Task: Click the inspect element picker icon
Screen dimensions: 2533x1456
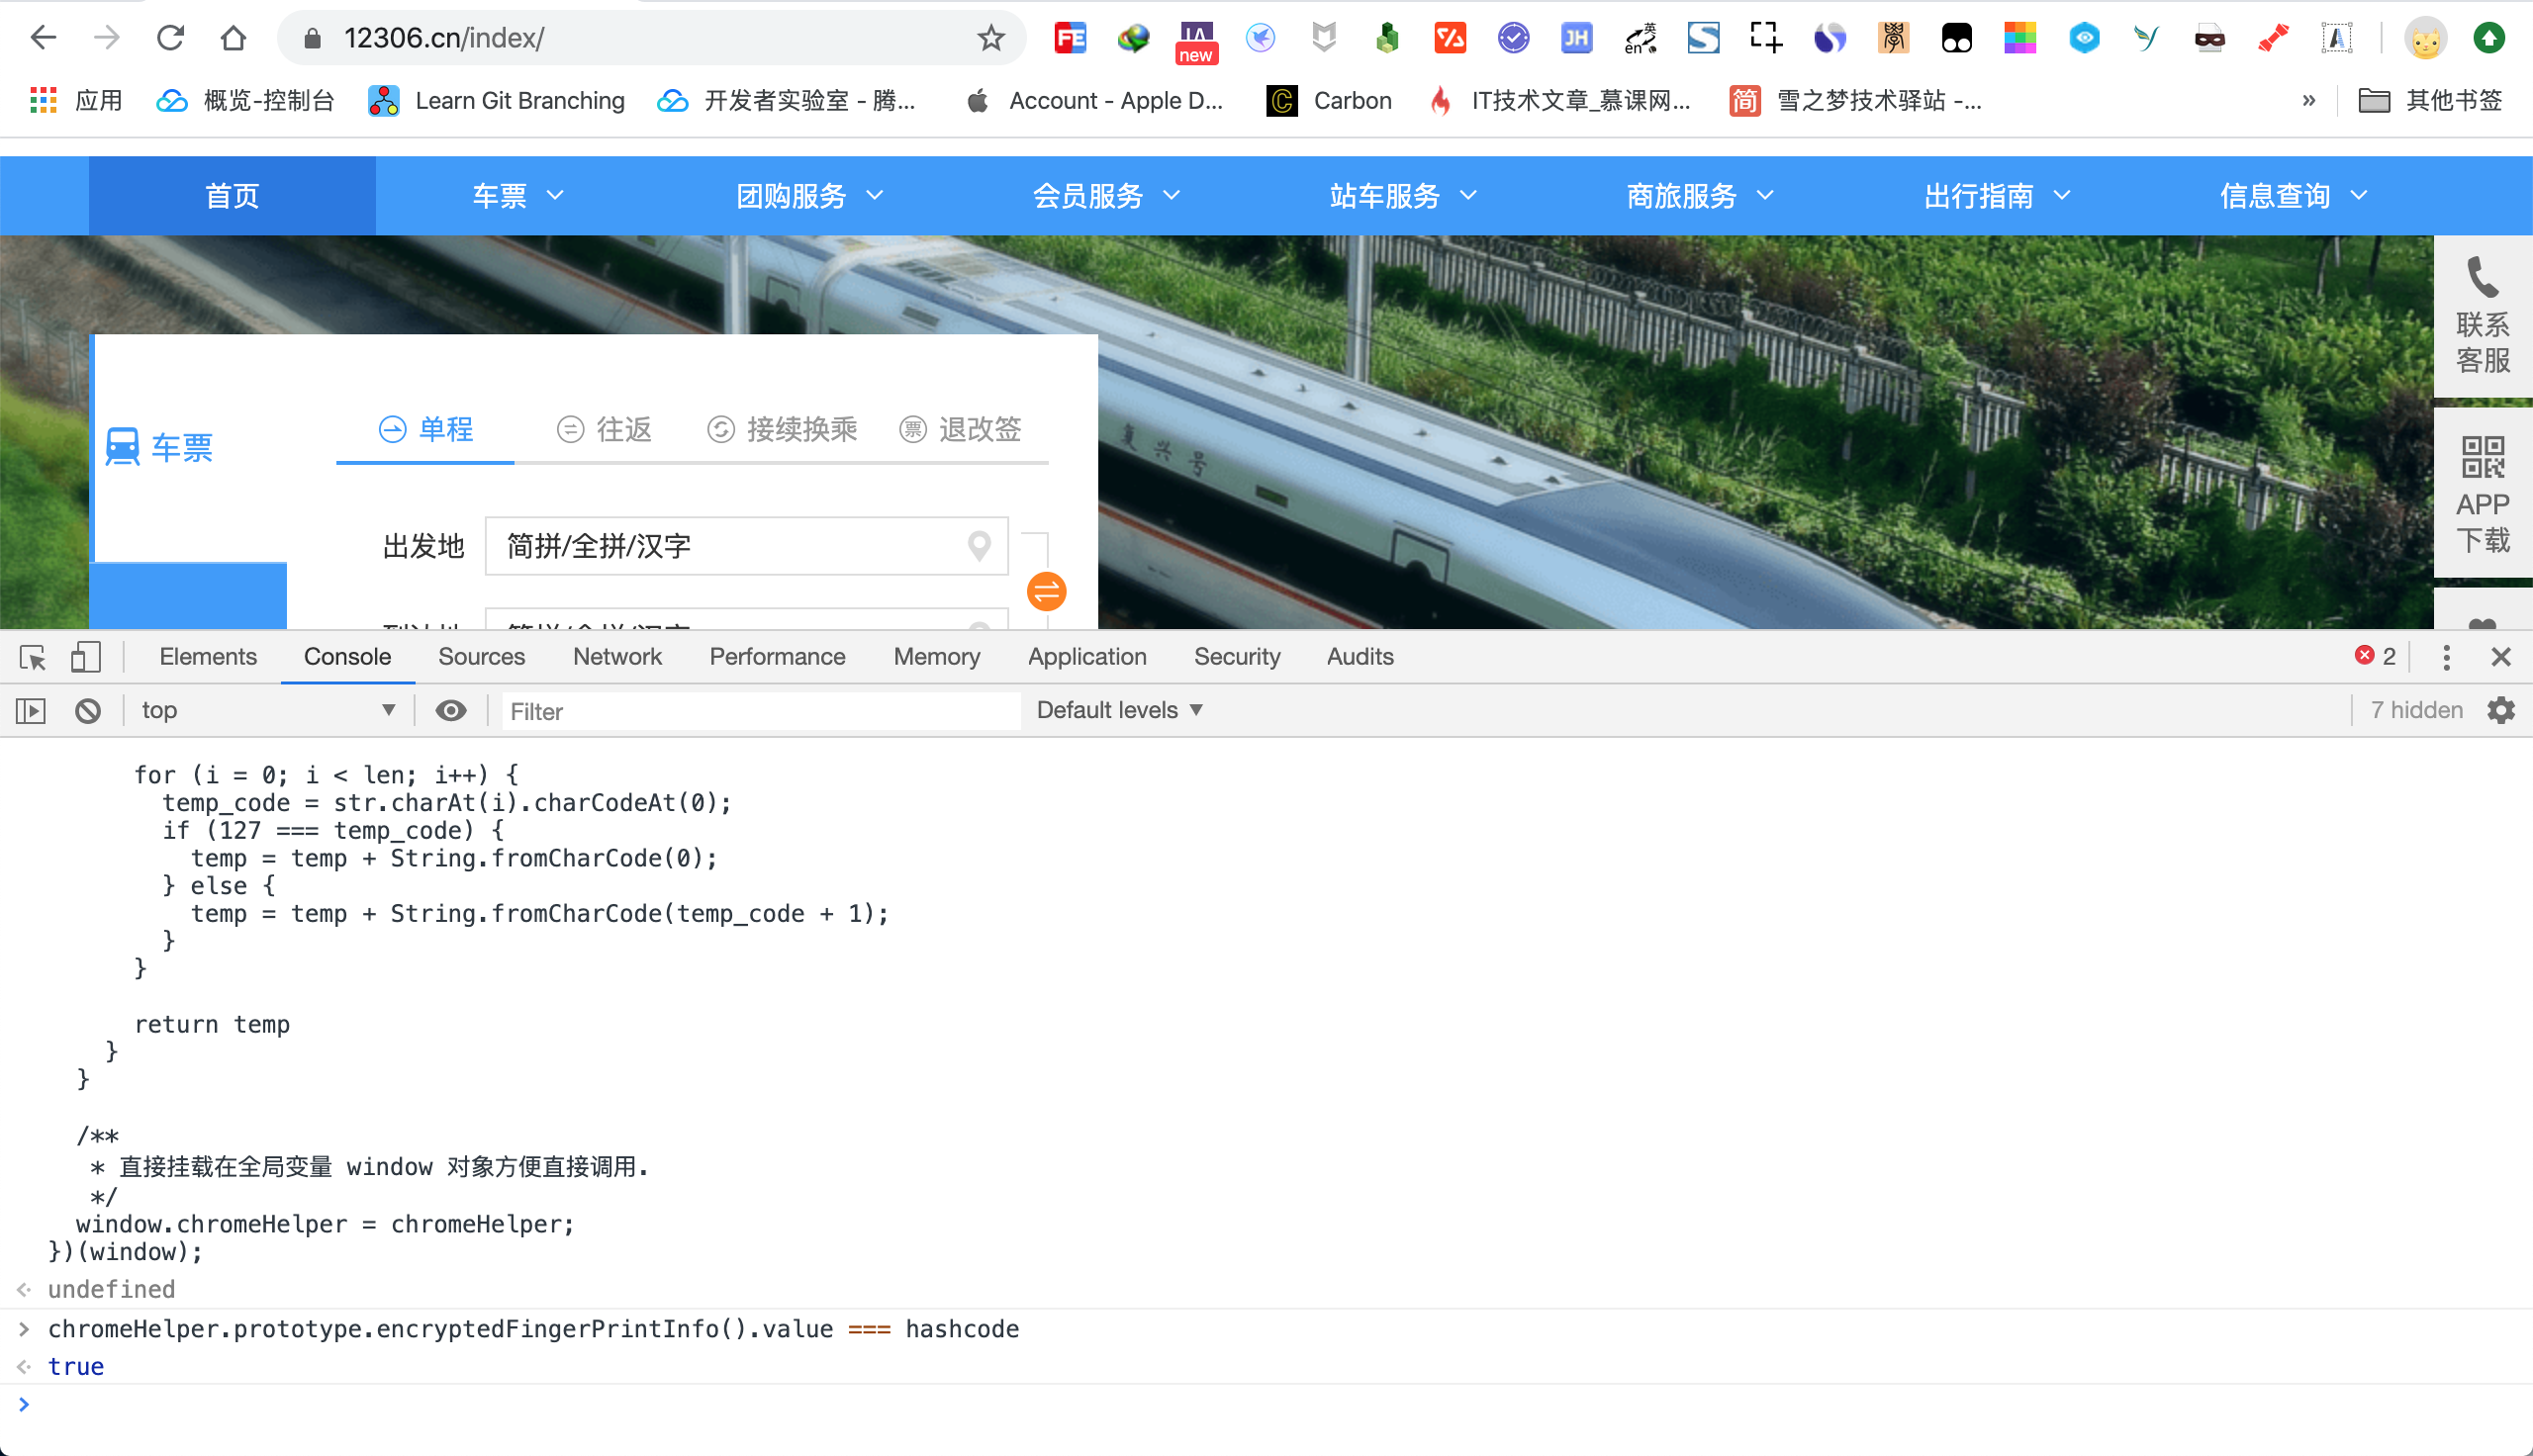Action: click(32, 657)
